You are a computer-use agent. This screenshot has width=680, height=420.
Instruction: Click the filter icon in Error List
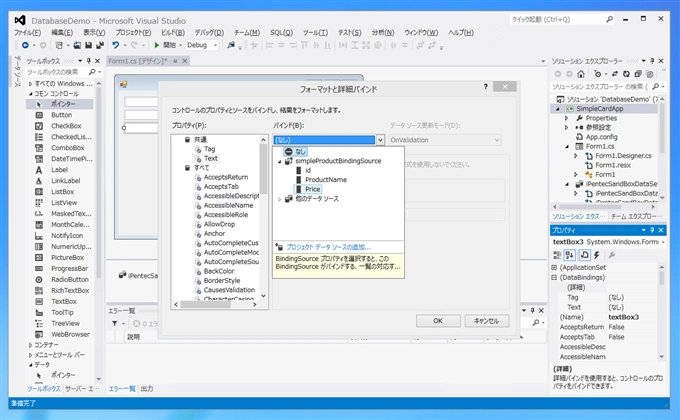click(x=114, y=323)
